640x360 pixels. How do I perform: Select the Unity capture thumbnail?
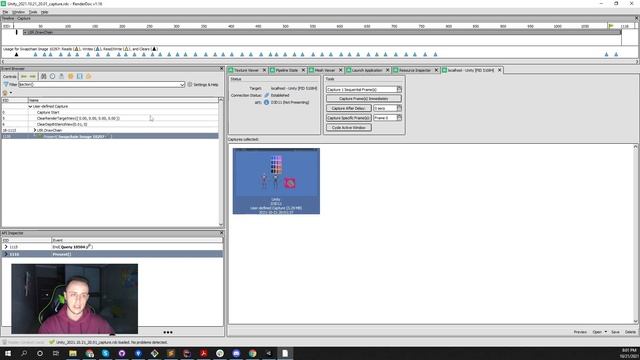[276, 181]
